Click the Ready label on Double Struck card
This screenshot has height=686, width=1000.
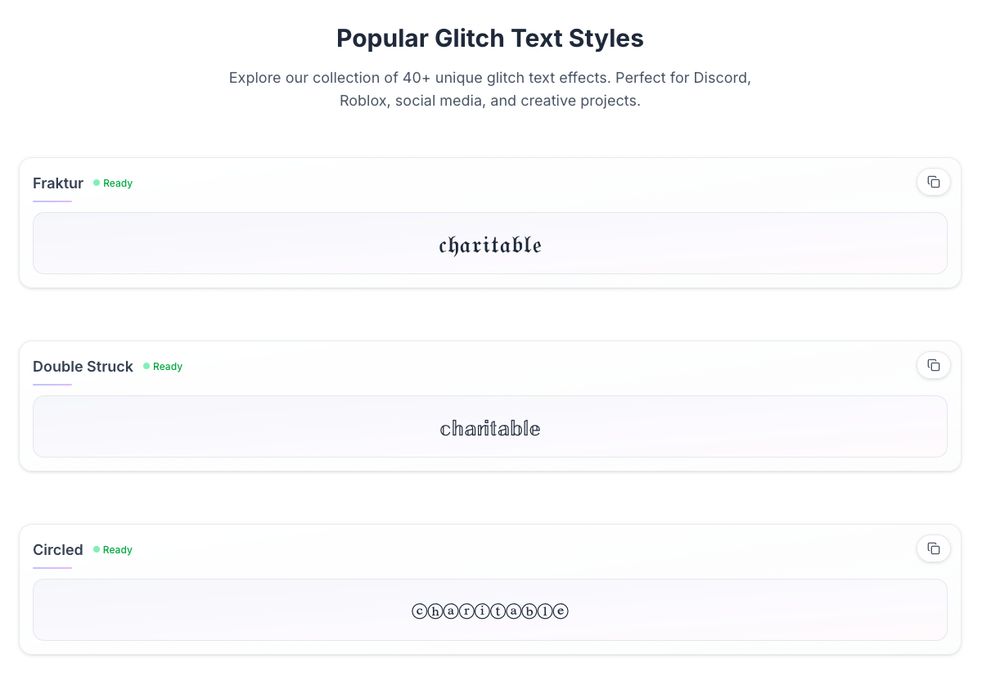point(168,366)
